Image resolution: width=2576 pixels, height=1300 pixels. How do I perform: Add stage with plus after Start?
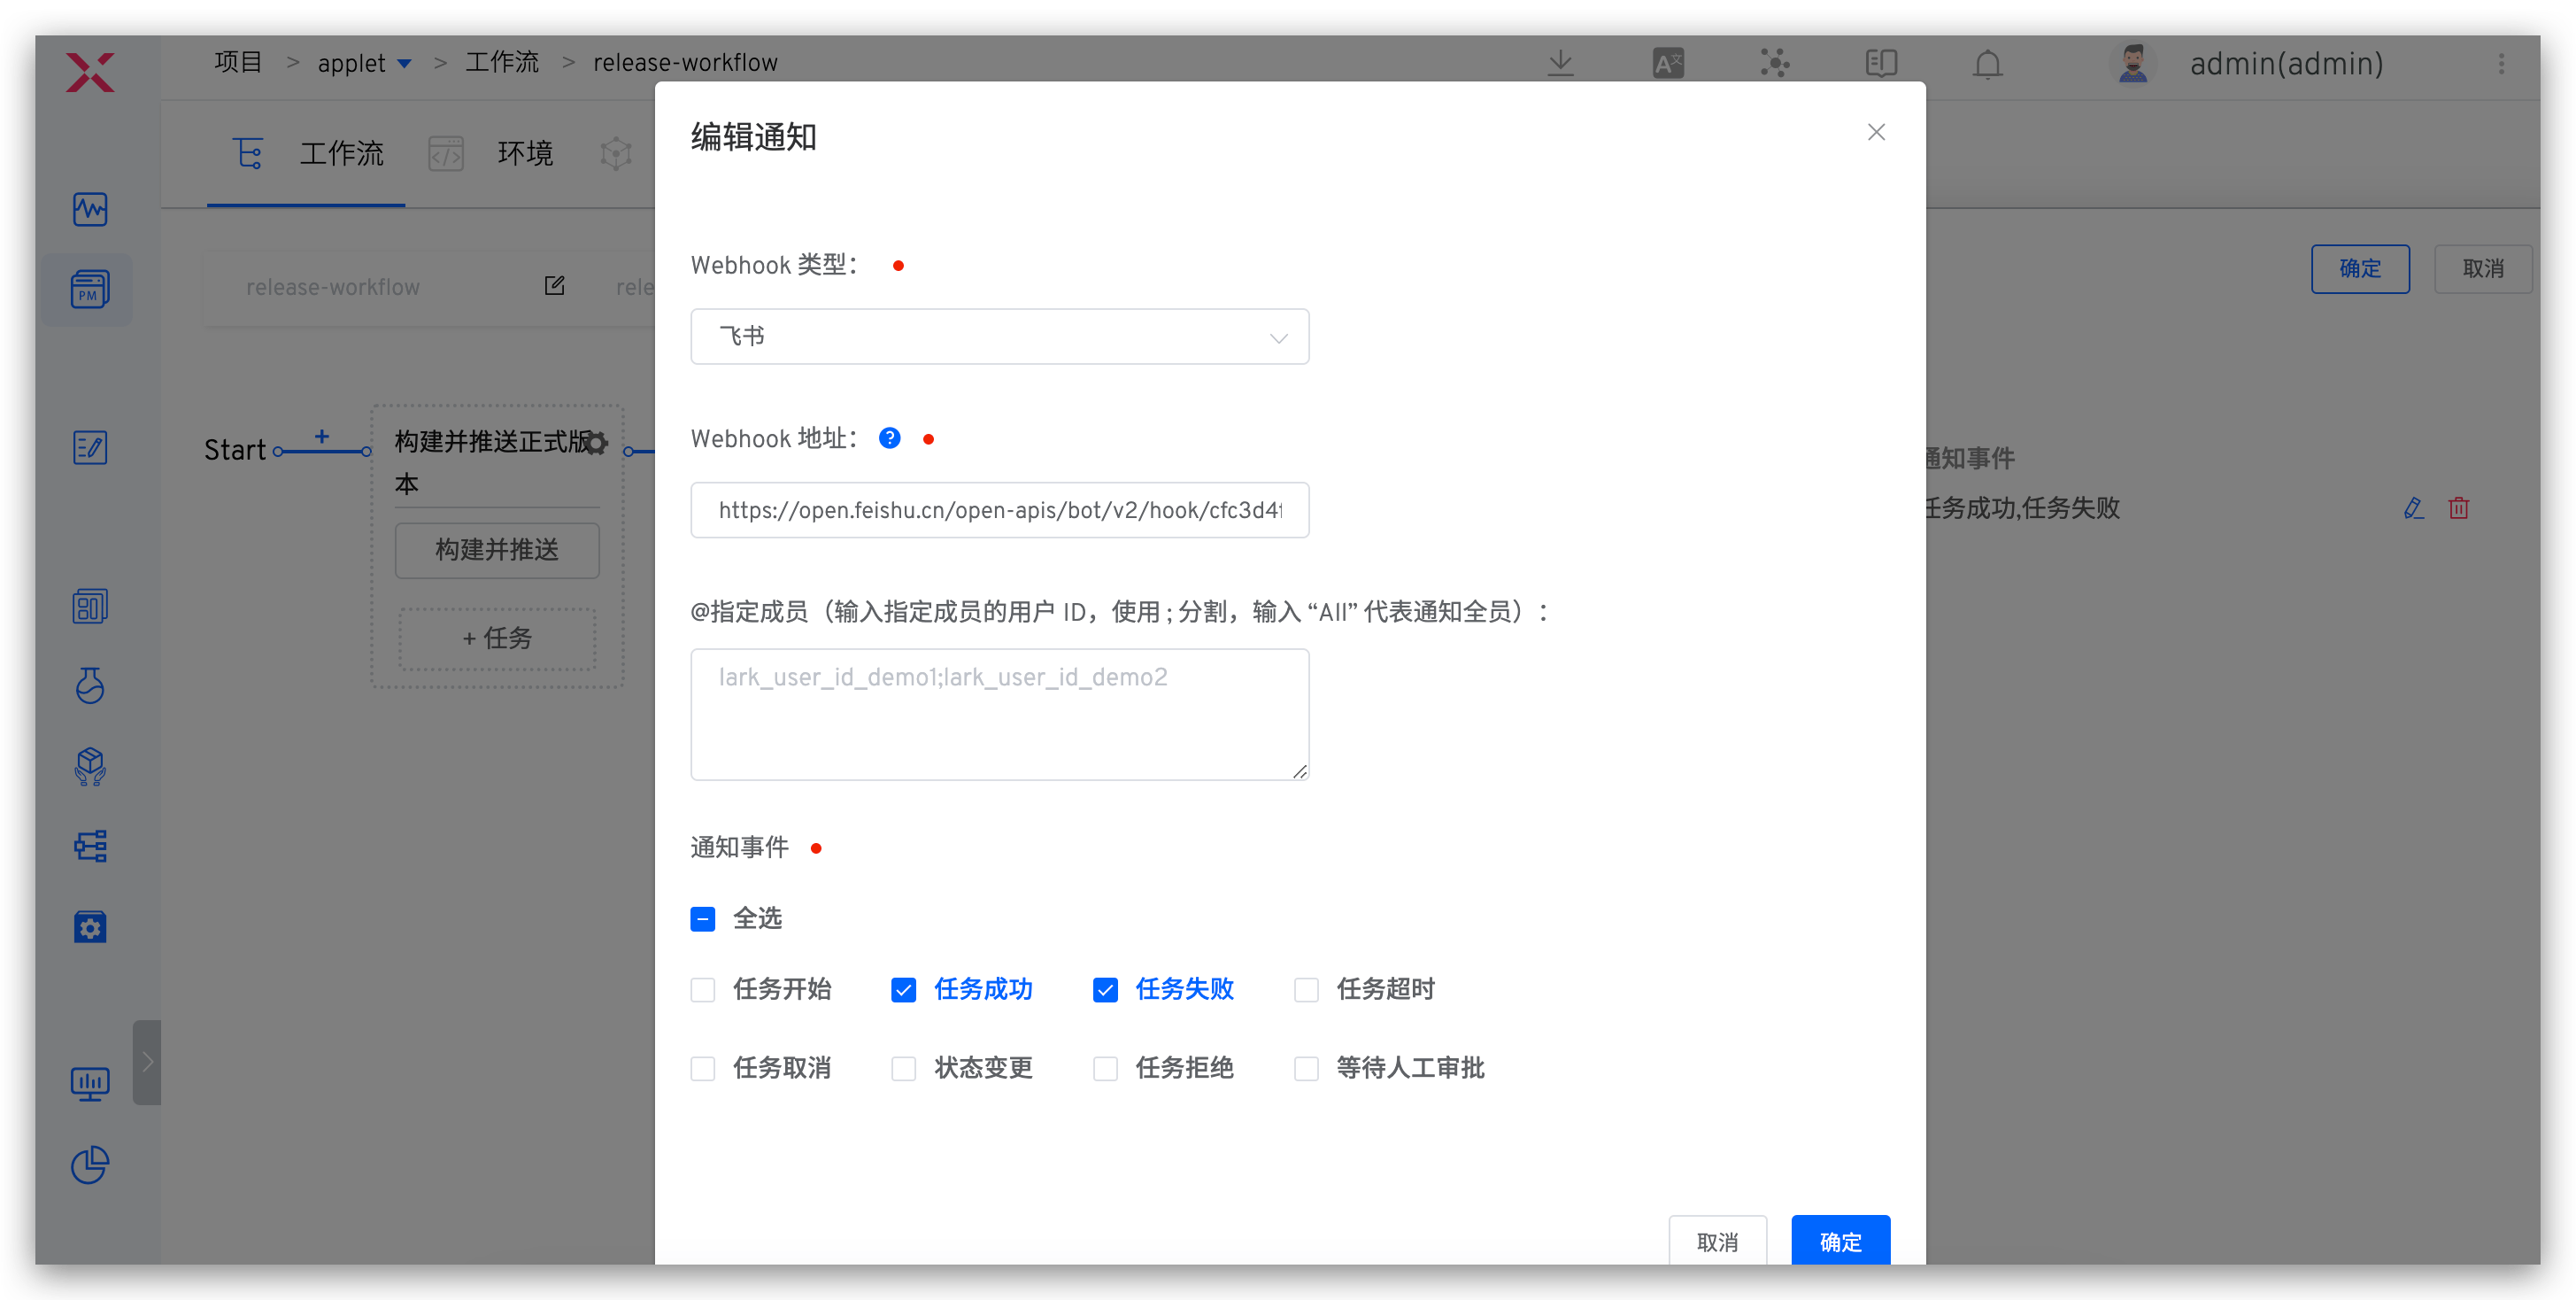pos(322,437)
